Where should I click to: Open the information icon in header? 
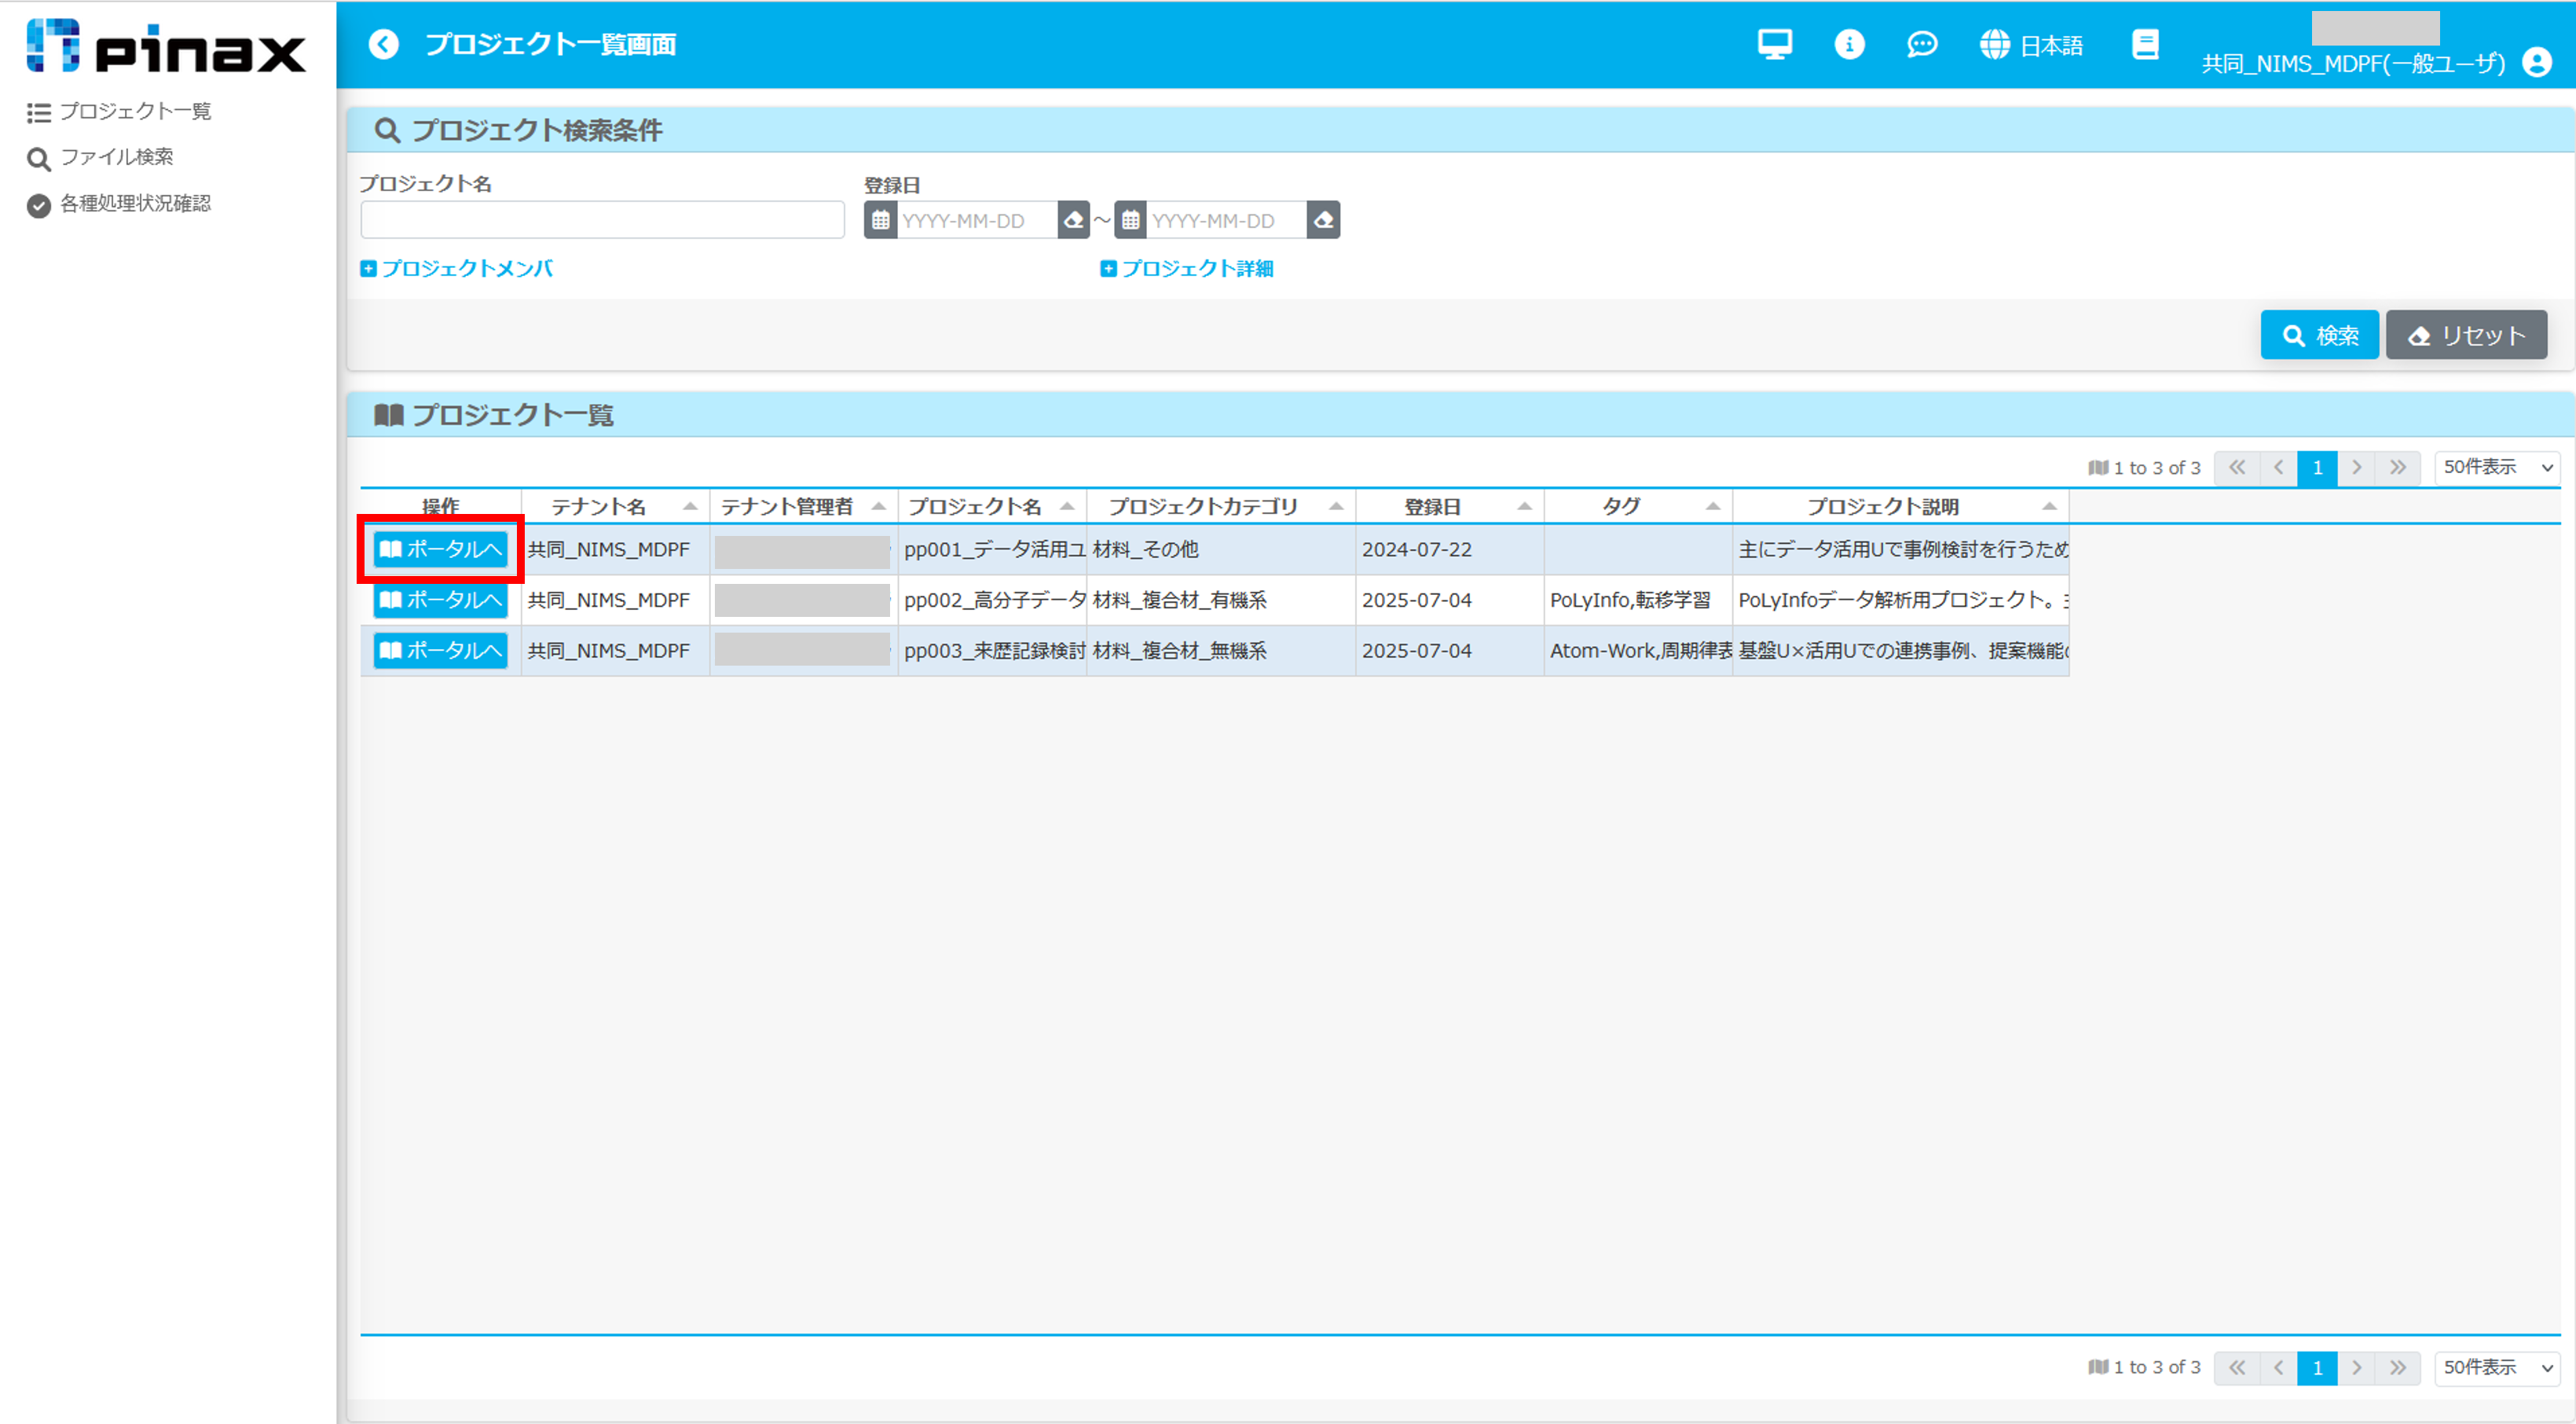point(1848,44)
